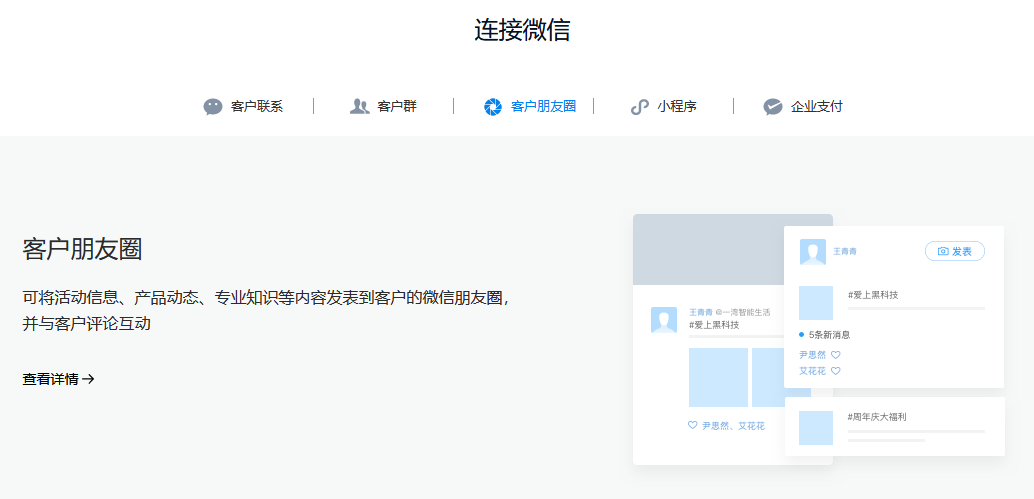Click the large left image in the moments post
This screenshot has width=1034, height=499.
718,377
